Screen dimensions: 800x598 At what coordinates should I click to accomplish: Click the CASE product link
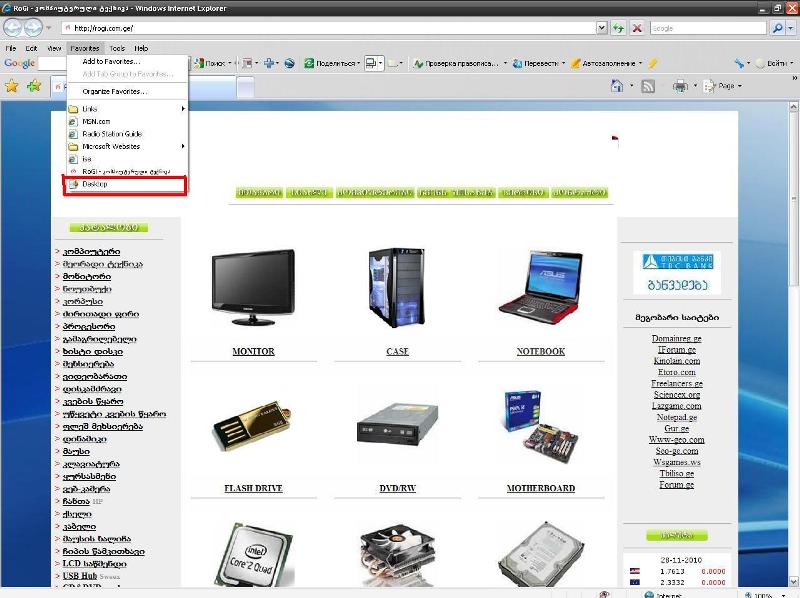coord(397,352)
